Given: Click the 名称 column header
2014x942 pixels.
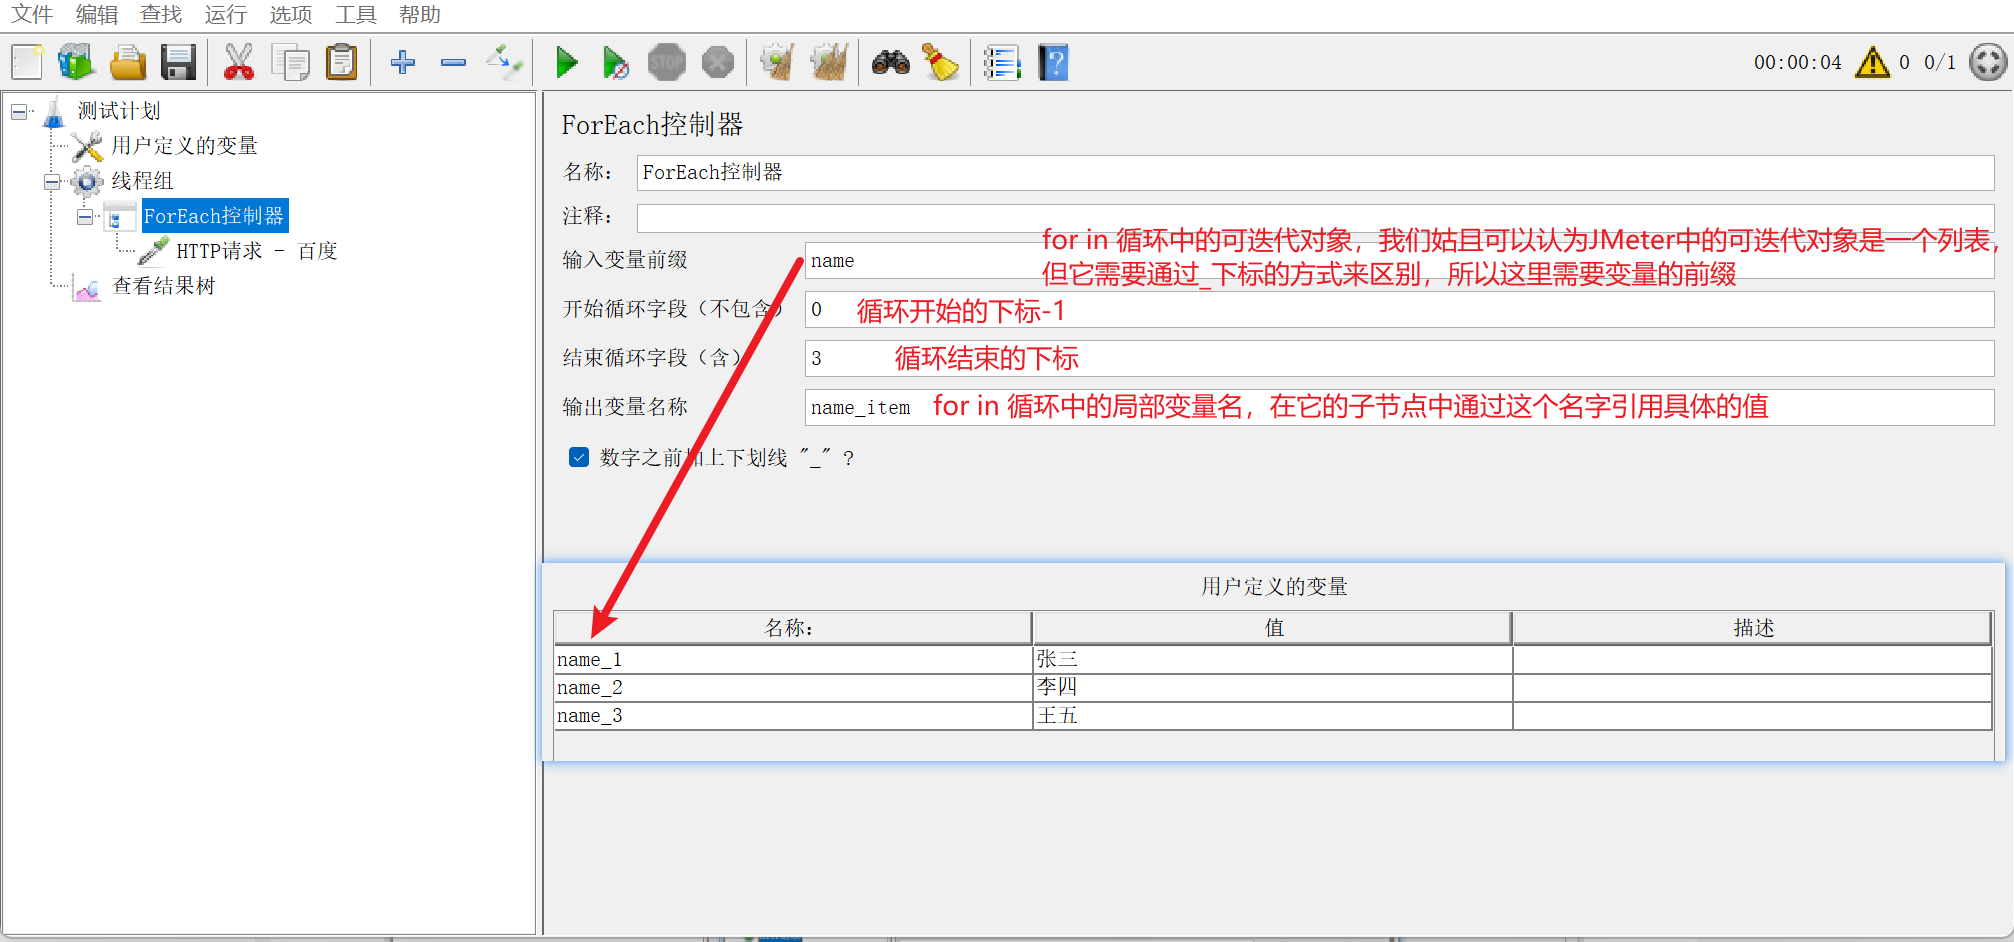Looking at the screenshot, I should pos(793,628).
